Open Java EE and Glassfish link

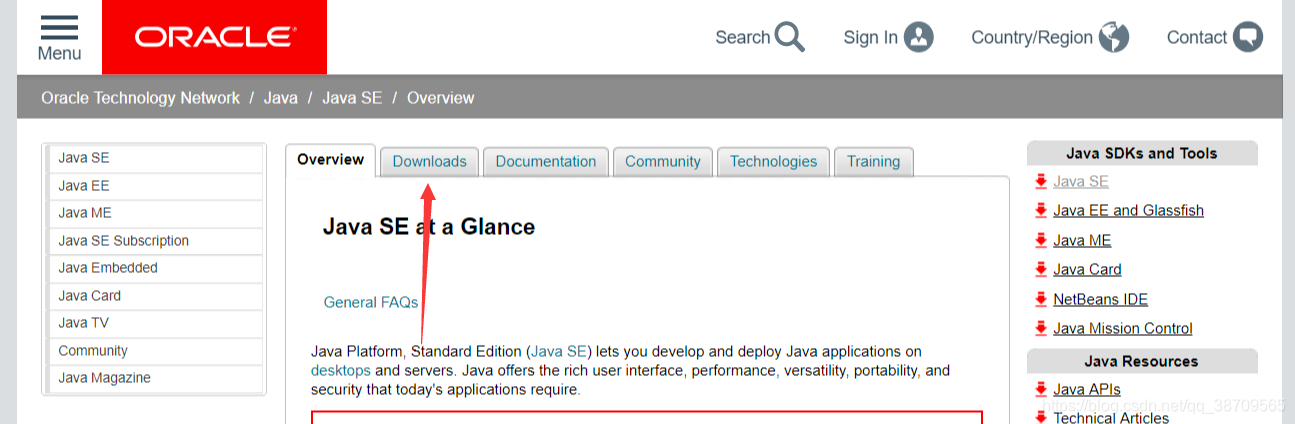point(1129,211)
